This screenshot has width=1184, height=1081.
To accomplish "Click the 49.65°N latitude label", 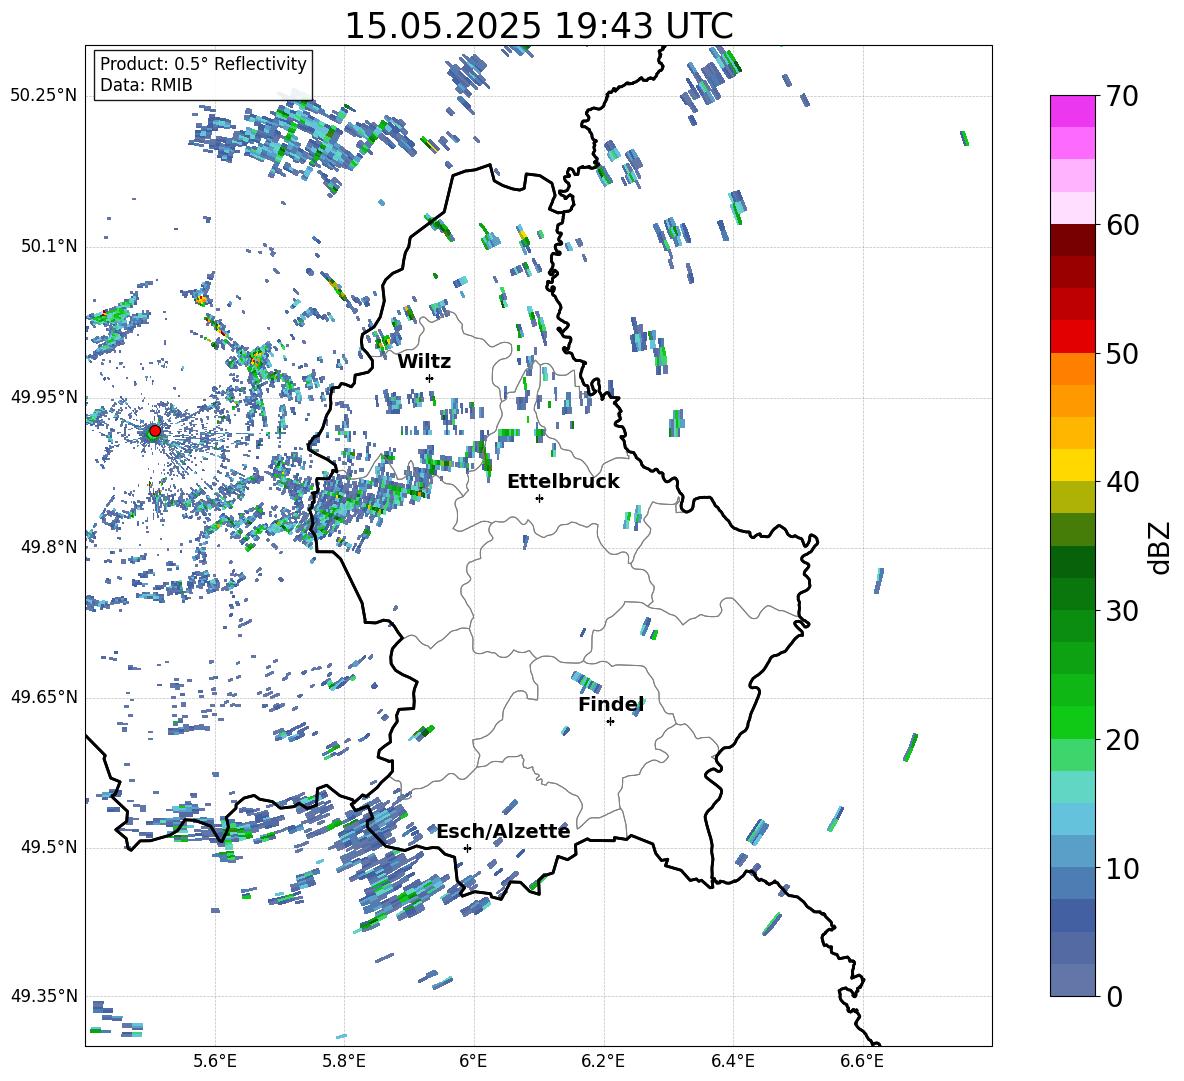I will (44, 697).
